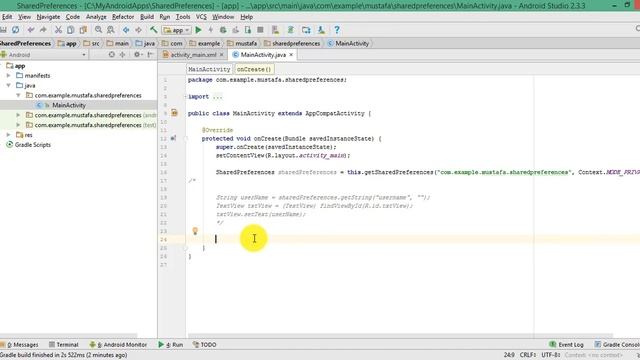Open the Android Monitor tool window
This screenshot has height=360, width=640.
[x=118, y=345]
